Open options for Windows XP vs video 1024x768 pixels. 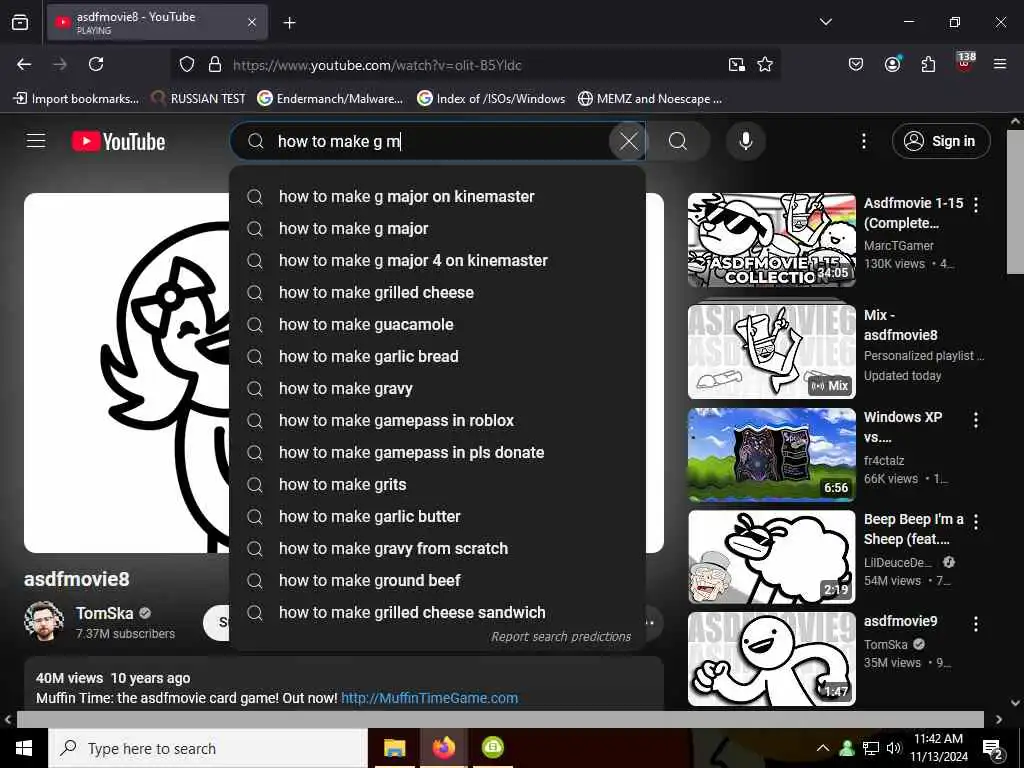pos(976,420)
